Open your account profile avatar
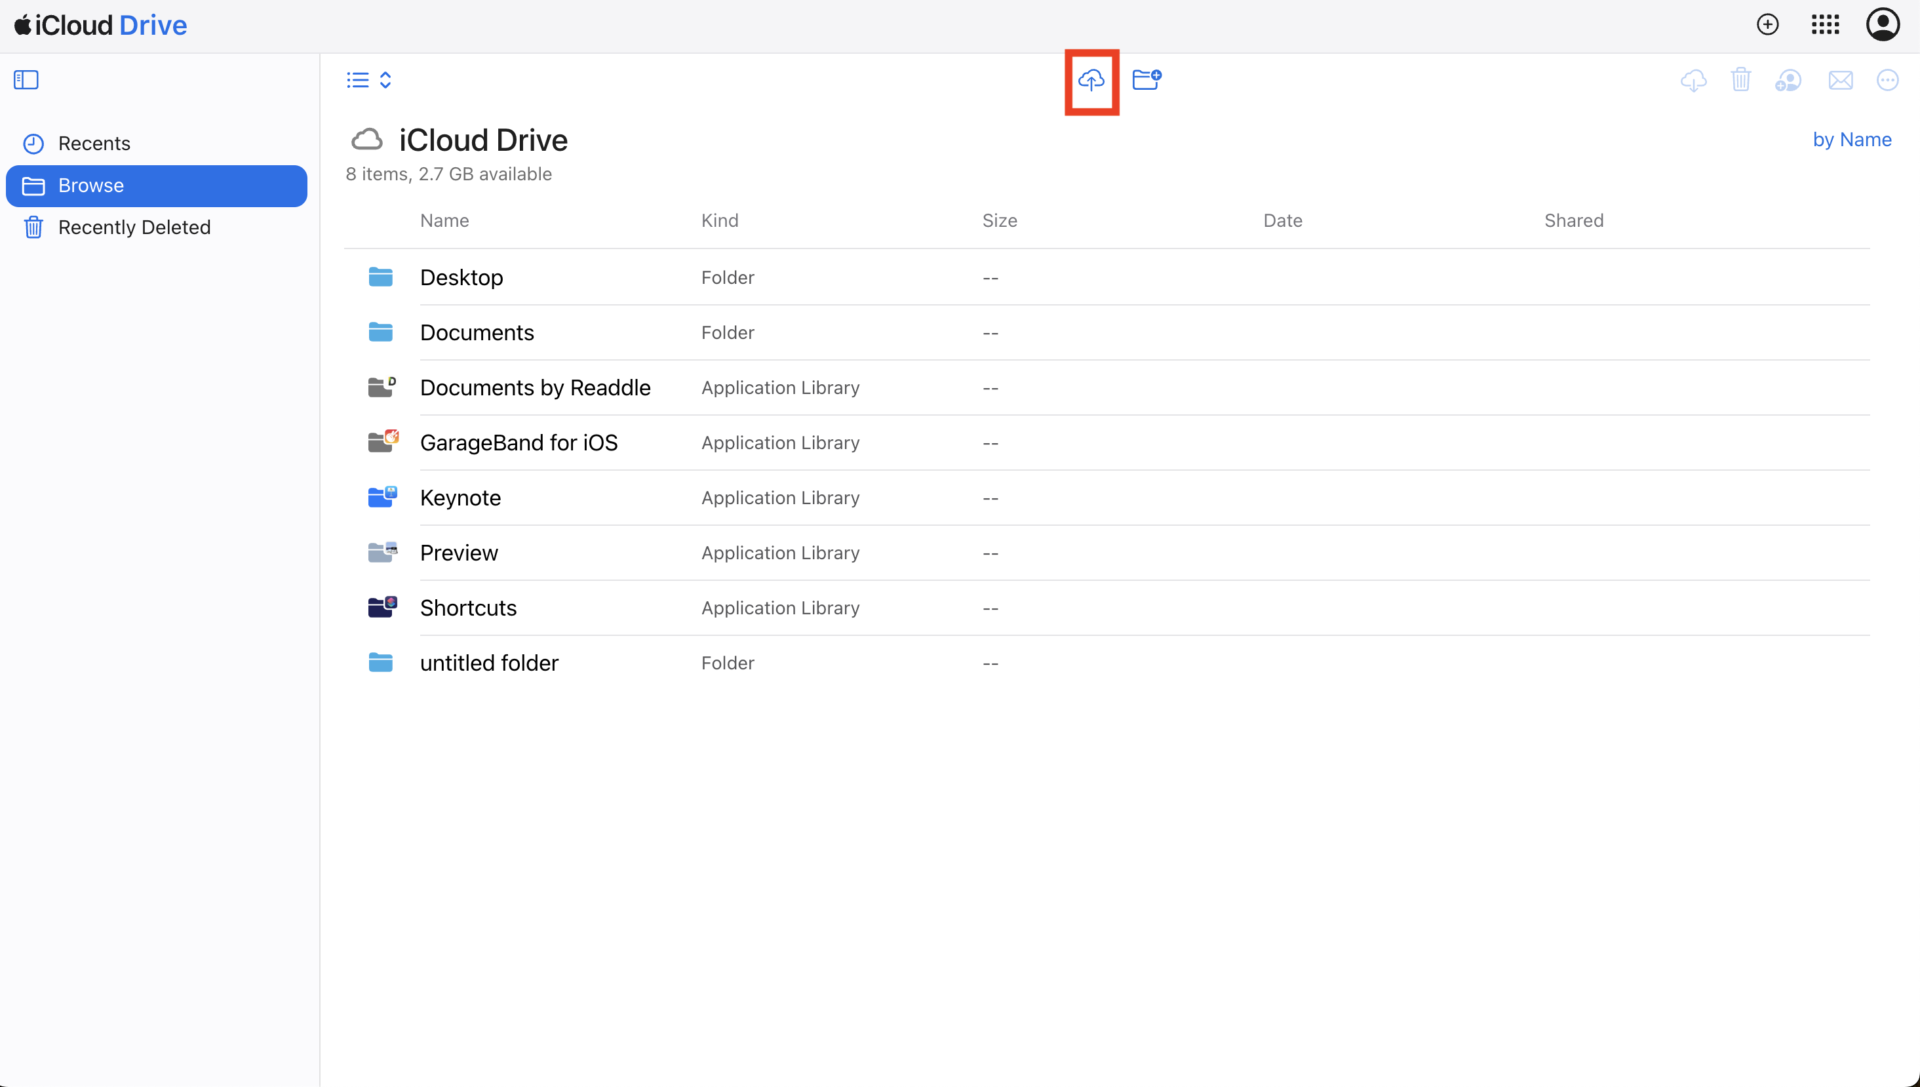 pos(1884,24)
